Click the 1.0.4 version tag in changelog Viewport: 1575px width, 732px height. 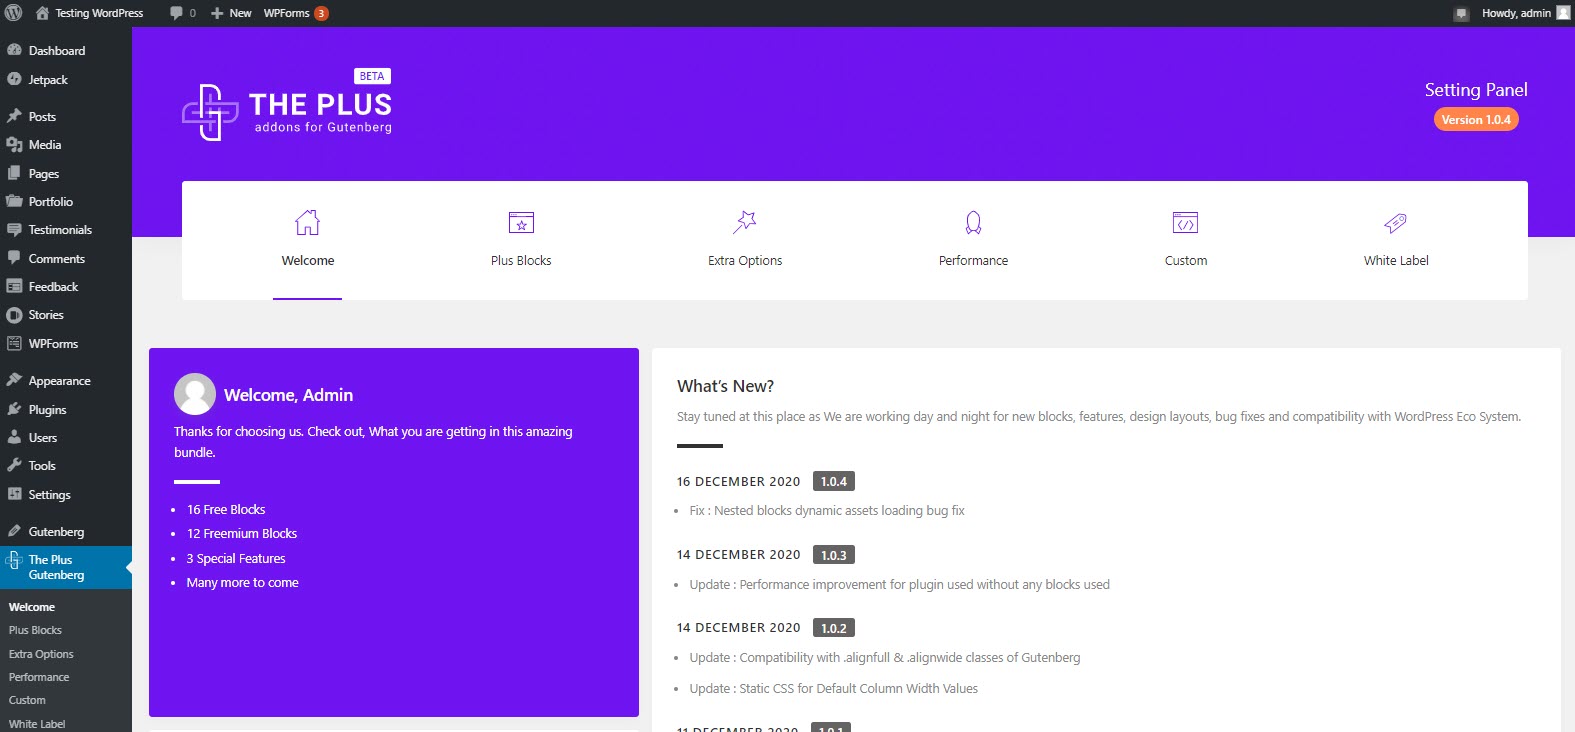834,481
